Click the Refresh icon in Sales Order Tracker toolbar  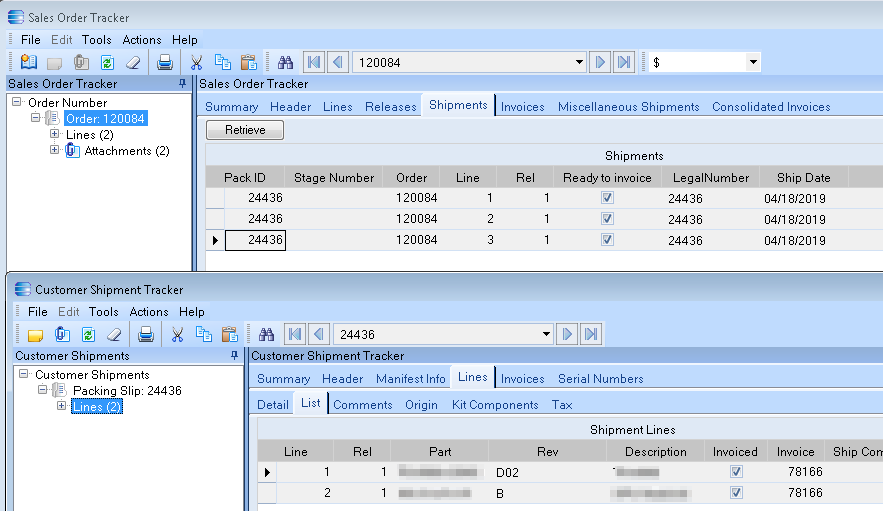108,62
